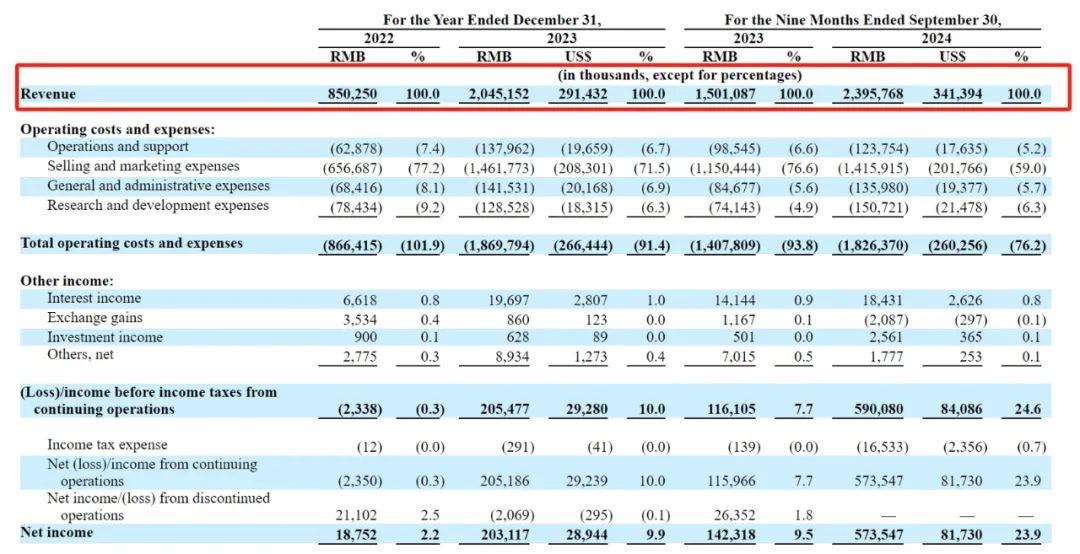Click the 2022 revenue value 850,250

pos(351,94)
